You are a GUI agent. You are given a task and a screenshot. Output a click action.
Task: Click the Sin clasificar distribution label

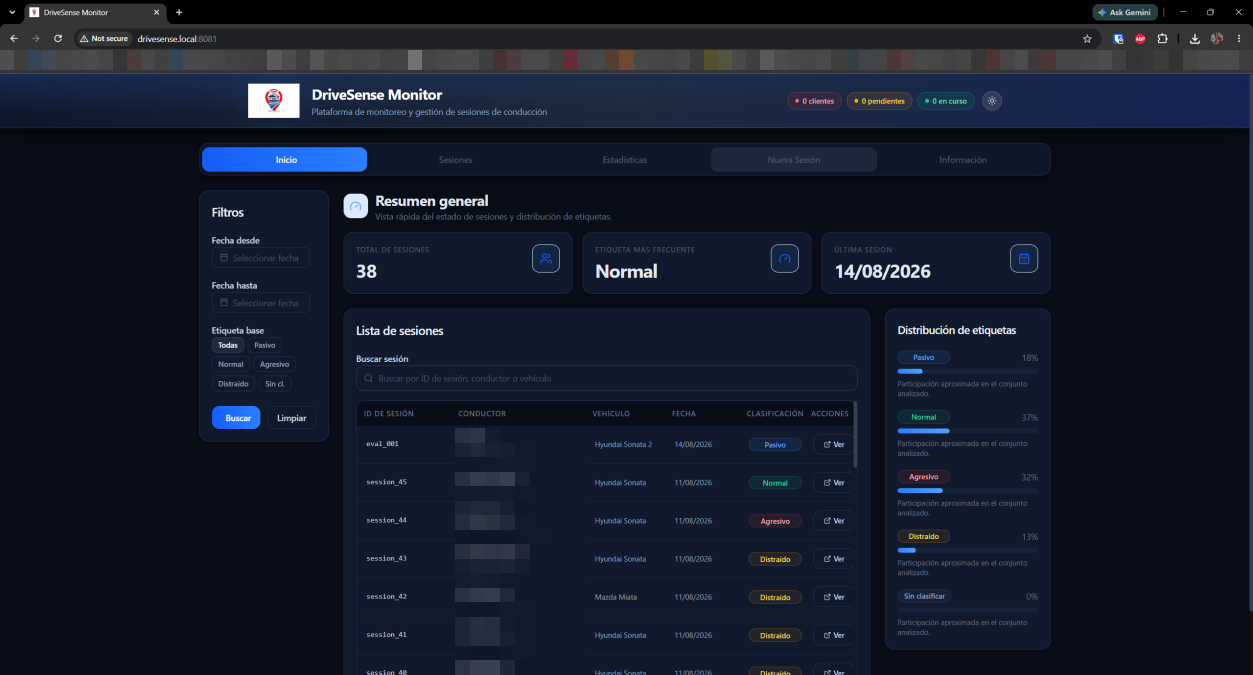pyautogui.click(x=923, y=596)
